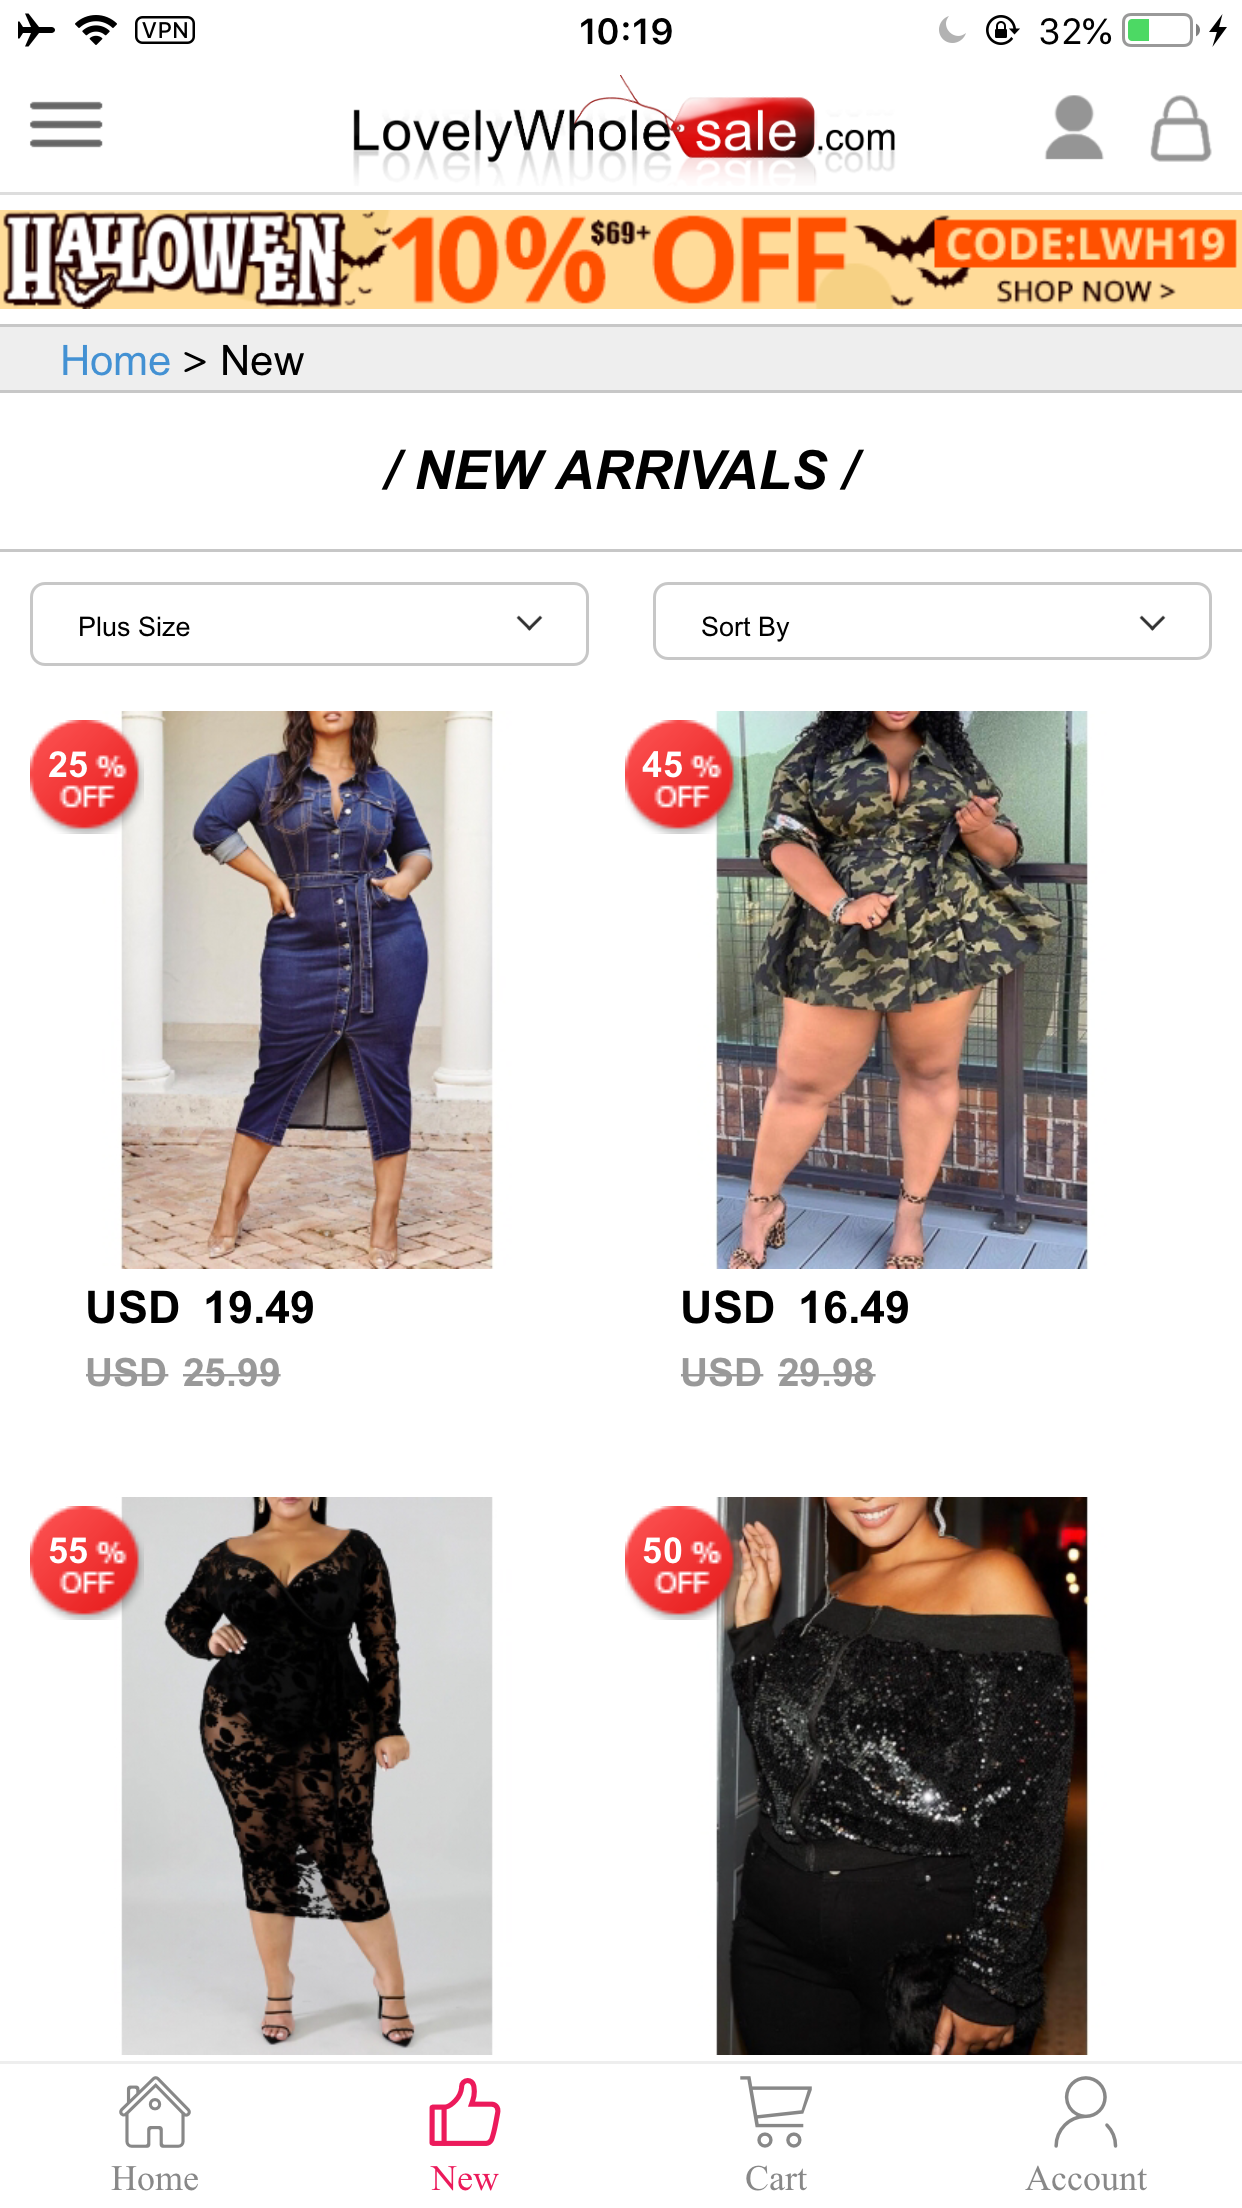The width and height of the screenshot is (1242, 2208).
Task: View the black sequin top product
Action: coord(901,1775)
